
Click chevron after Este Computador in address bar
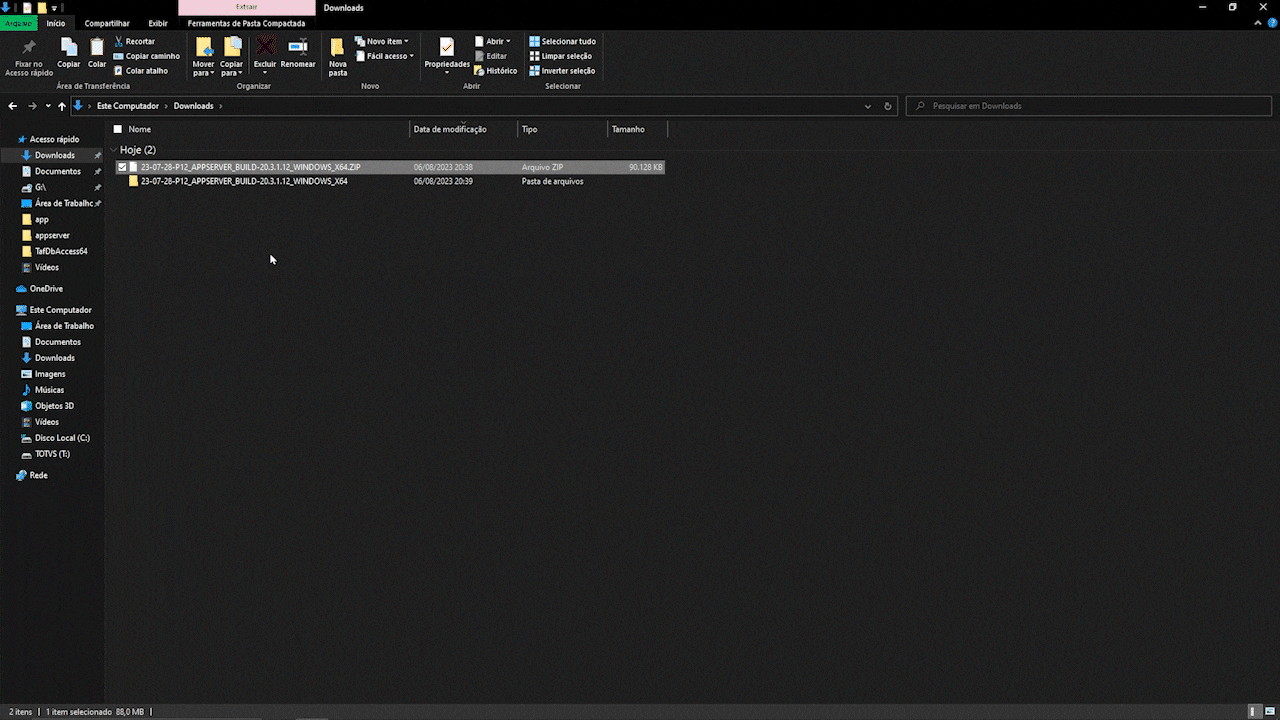(x=166, y=106)
